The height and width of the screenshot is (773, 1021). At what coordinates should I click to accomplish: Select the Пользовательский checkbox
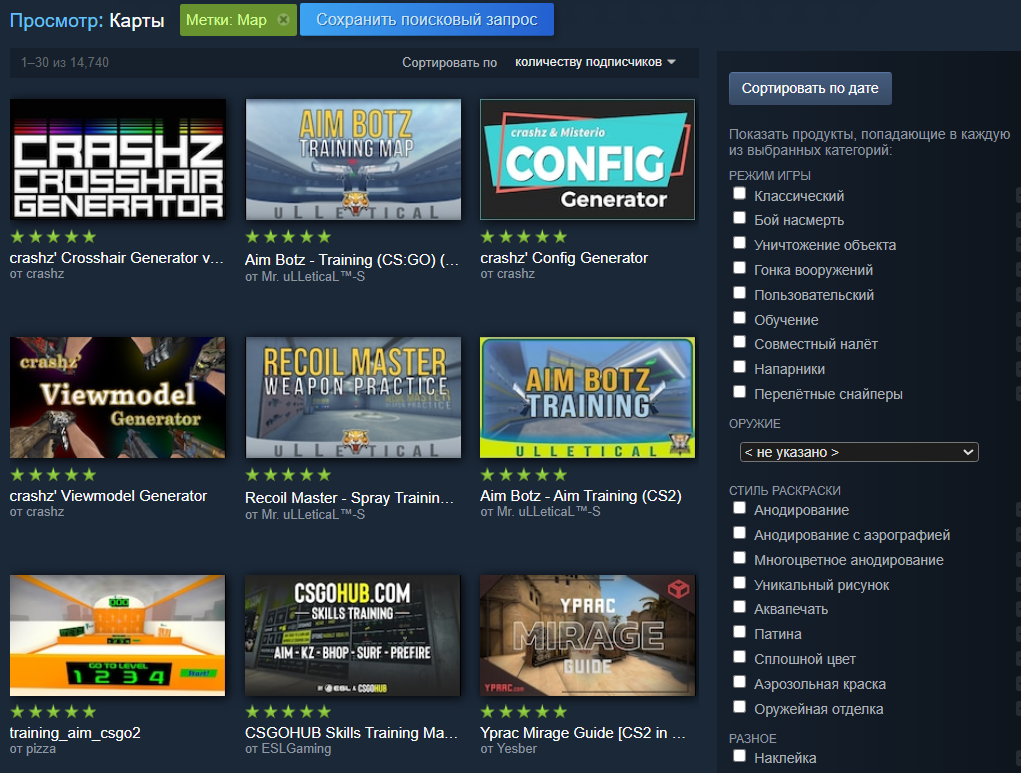739,292
